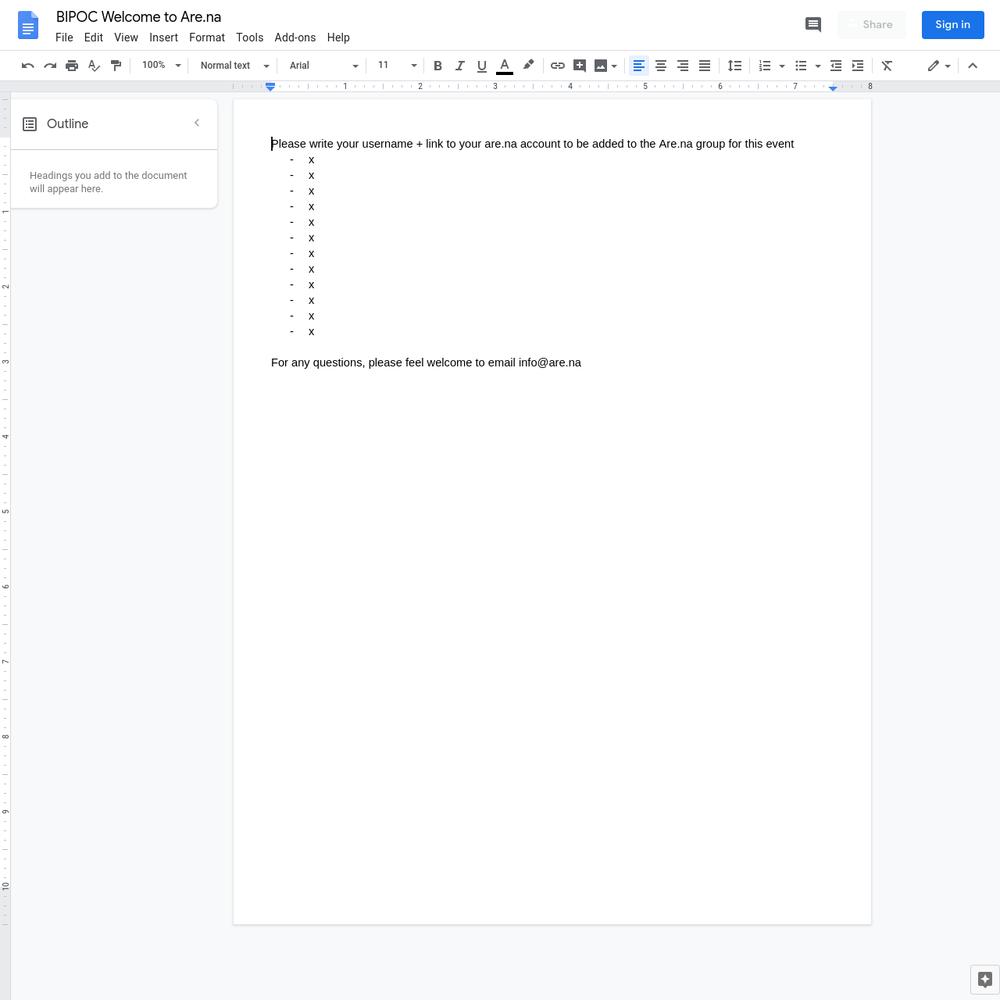The height and width of the screenshot is (1000, 1000).
Task: Click the right indent marker on ruler
Action: (x=832, y=87)
